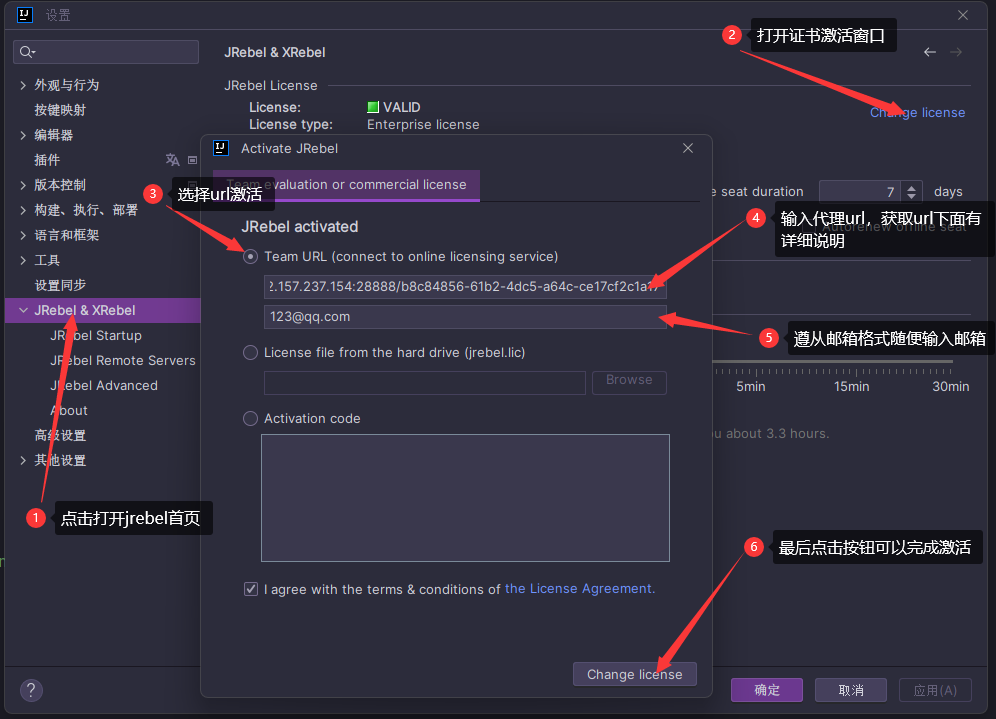Click the activation code text area

click(465, 498)
